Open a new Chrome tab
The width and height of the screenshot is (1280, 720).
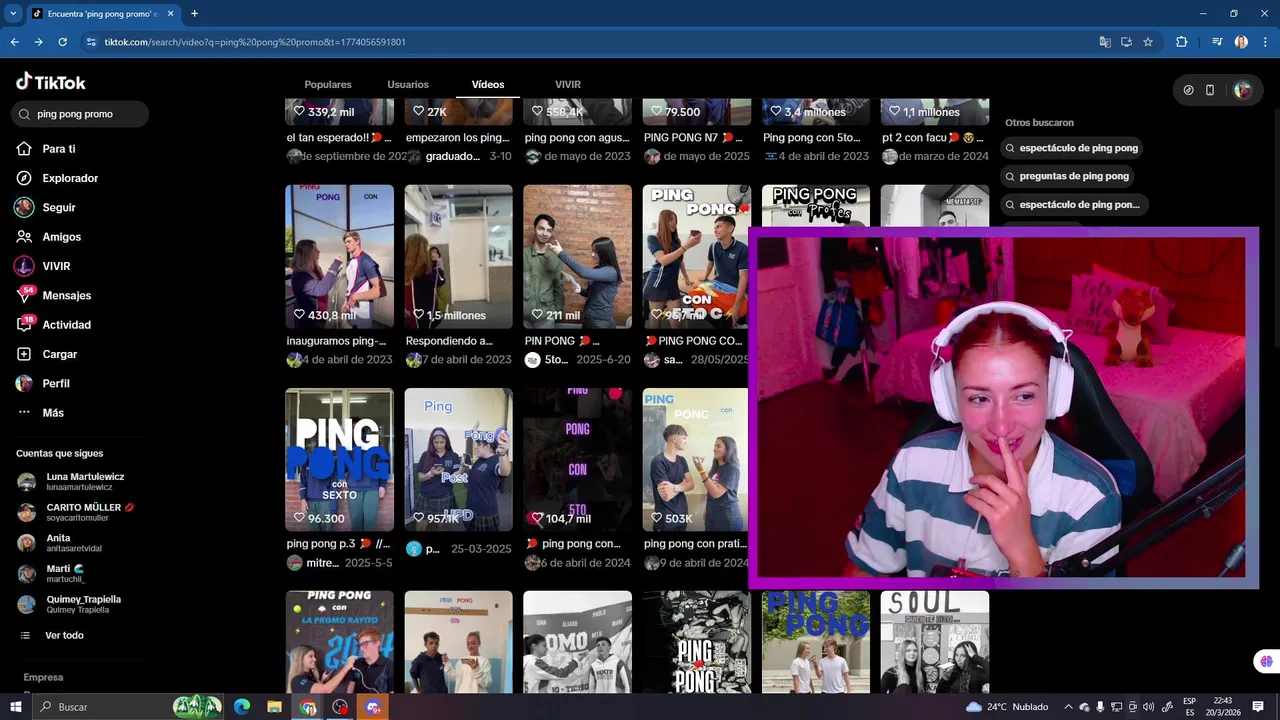tap(194, 13)
